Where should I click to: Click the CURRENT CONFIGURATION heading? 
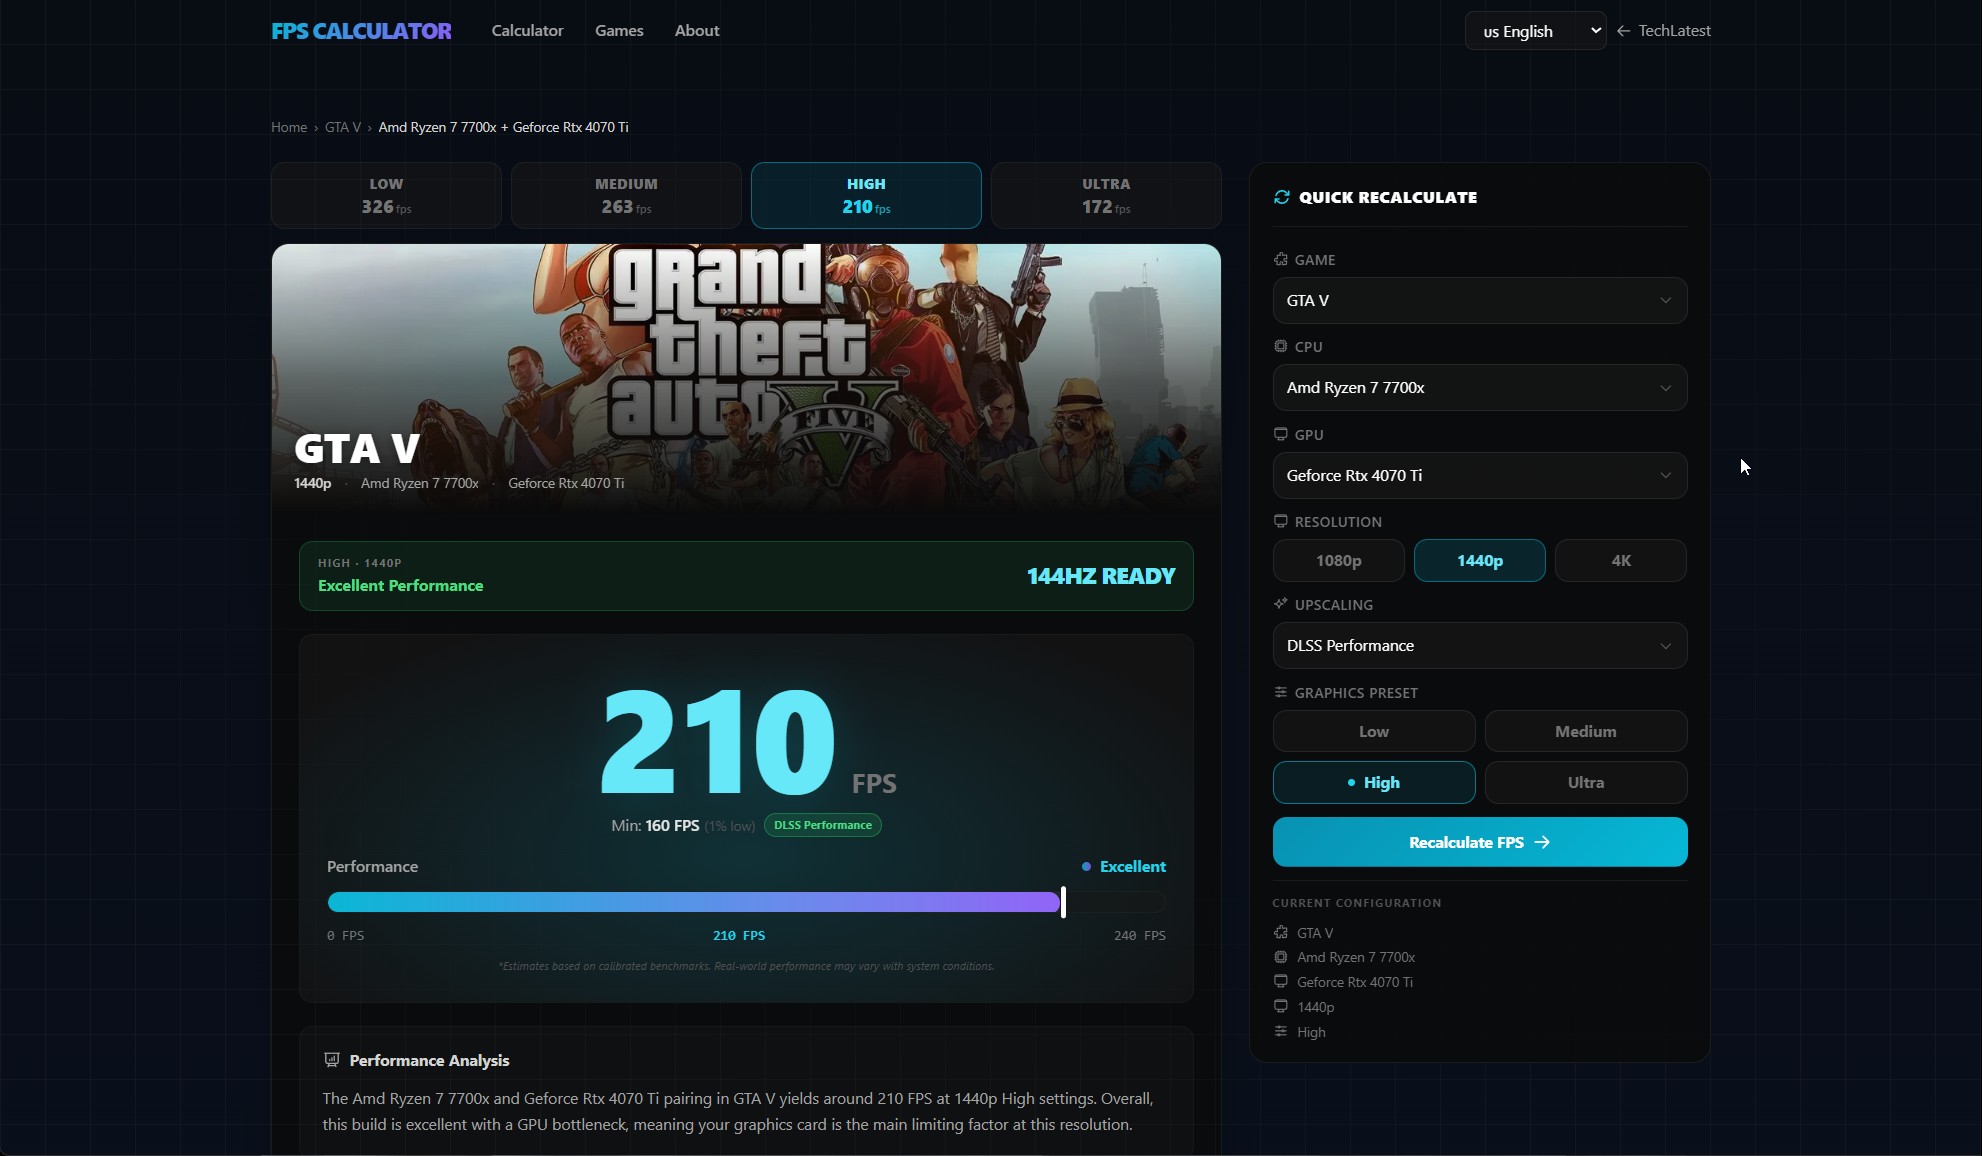[x=1357, y=903]
